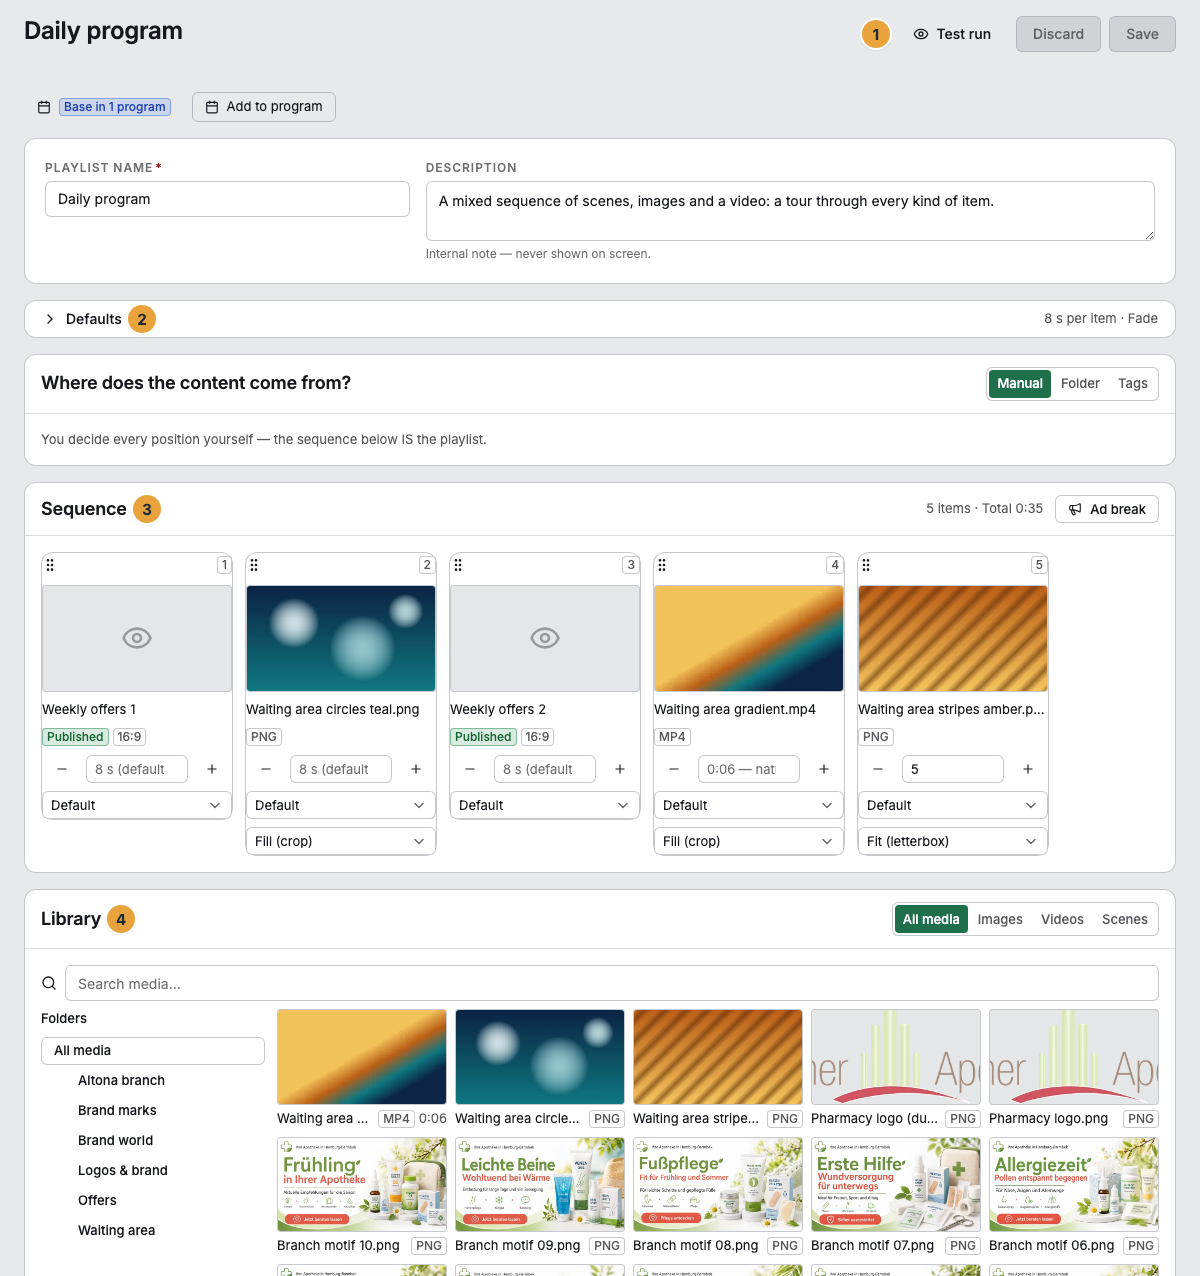This screenshot has width=1200, height=1276.
Task: Filter Library to Images
Action: (x=1000, y=920)
